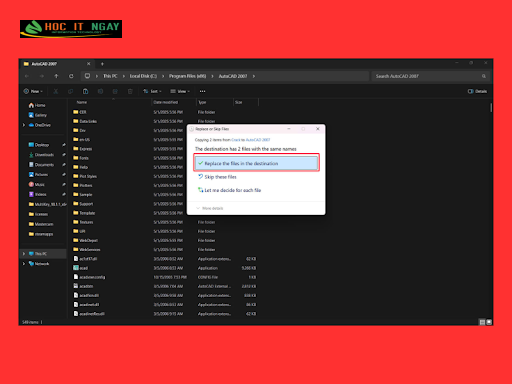Viewport: 512px width, 384px height.
Task: Expand More details in the dialog
Action: [210, 208]
